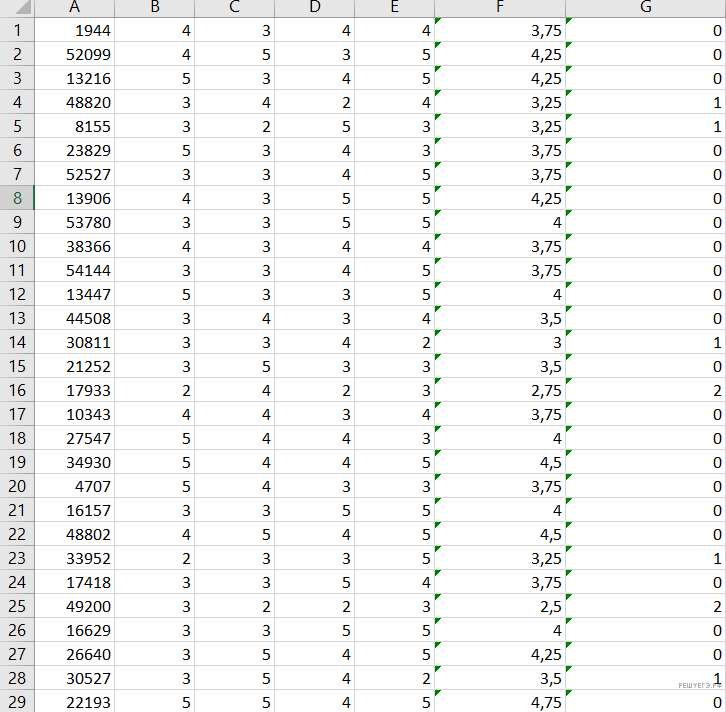This screenshot has width=726, height=712.
Task: Click the select-all corner of the grid
Action: coord(16,8)
